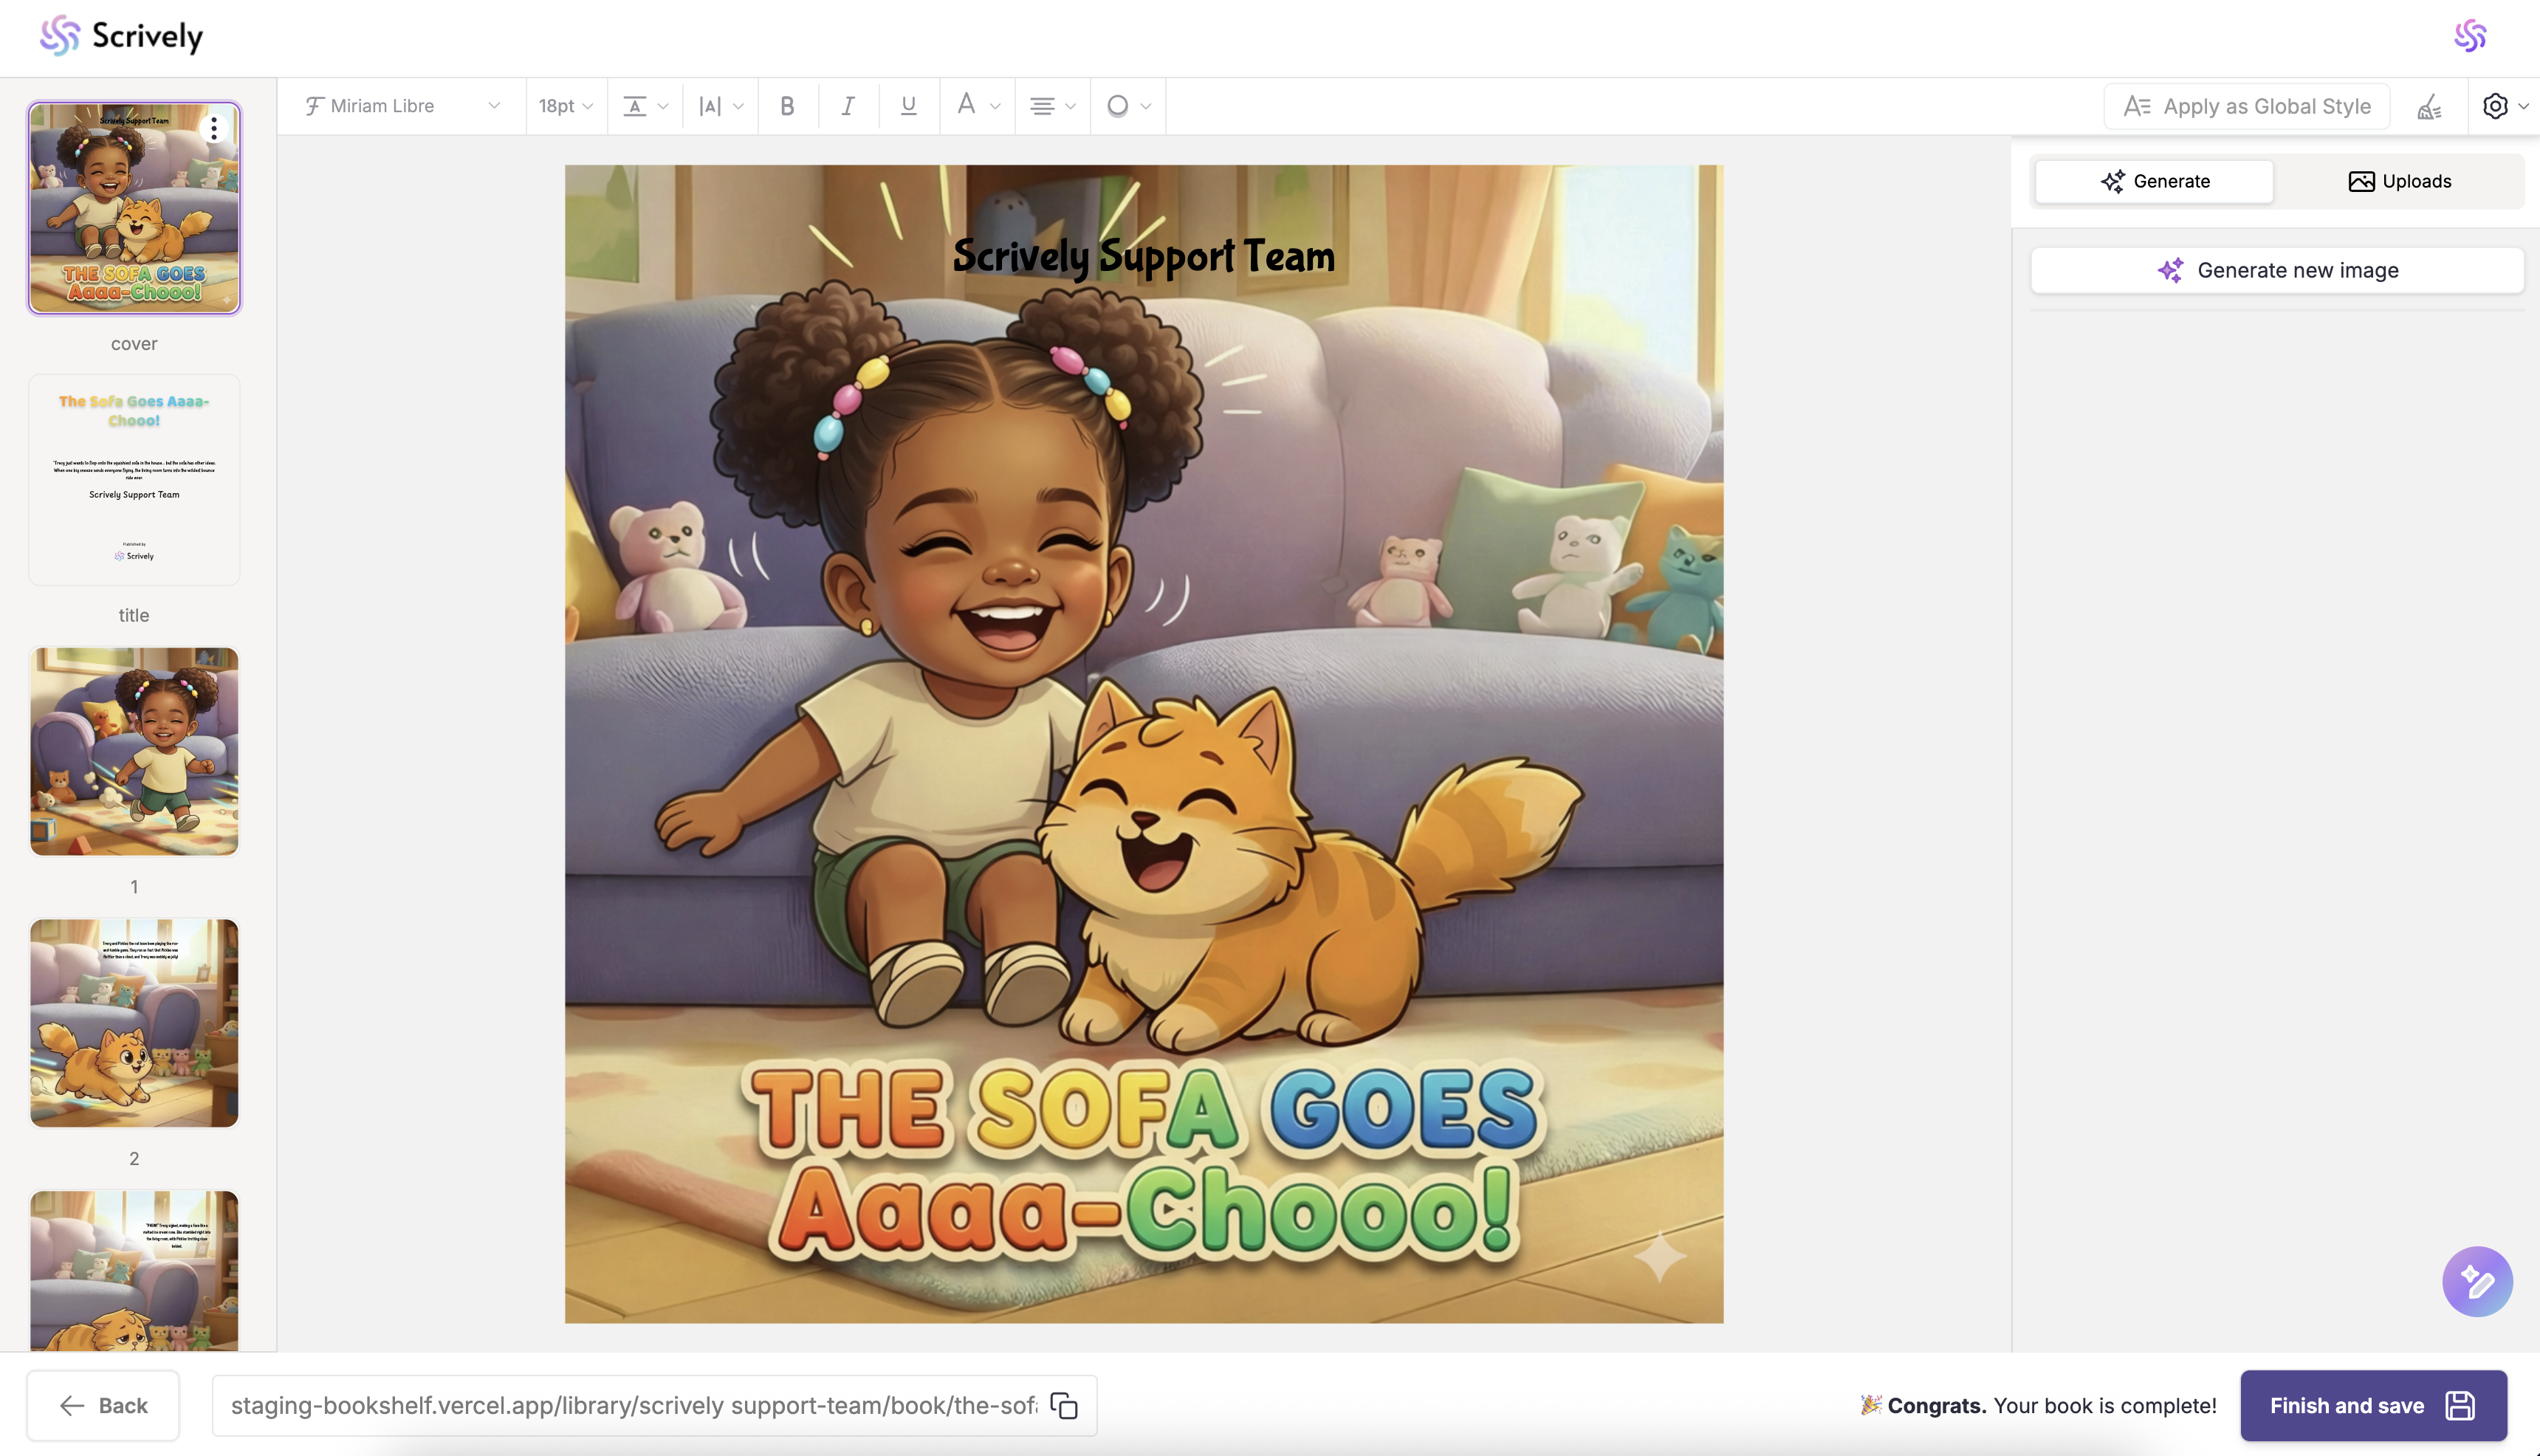Expand the 18pt font size dropdown
Viewport: 2540px width, 1456px height.
pyautogui.click(x=565, y=106)
